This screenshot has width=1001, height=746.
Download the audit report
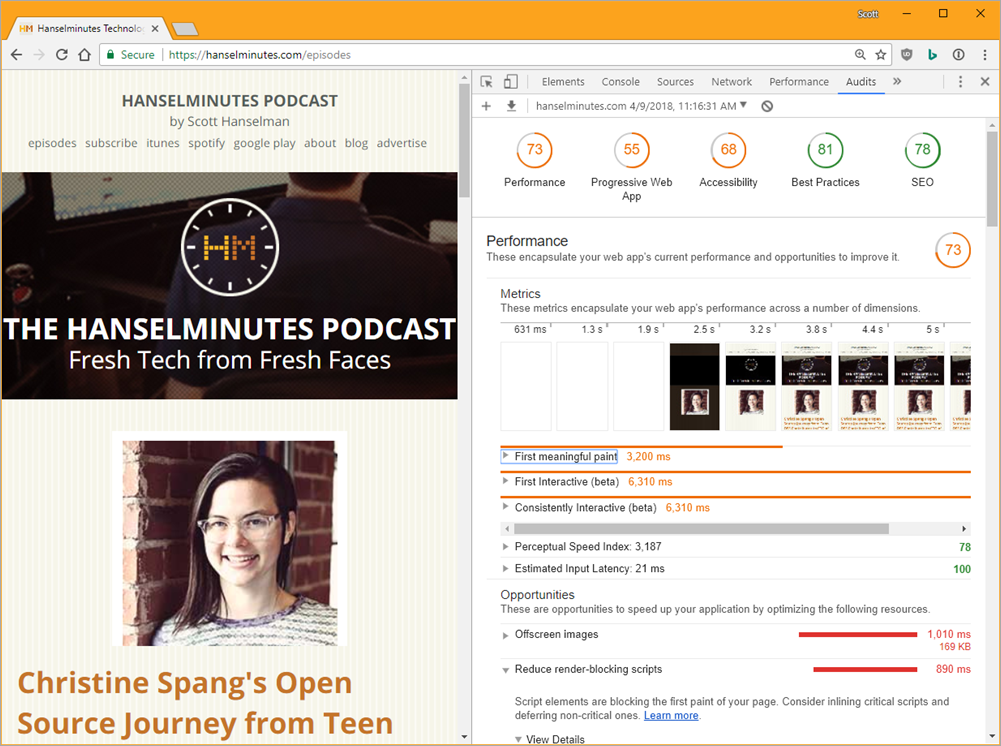pyautogui.click(x=511, y=106)
